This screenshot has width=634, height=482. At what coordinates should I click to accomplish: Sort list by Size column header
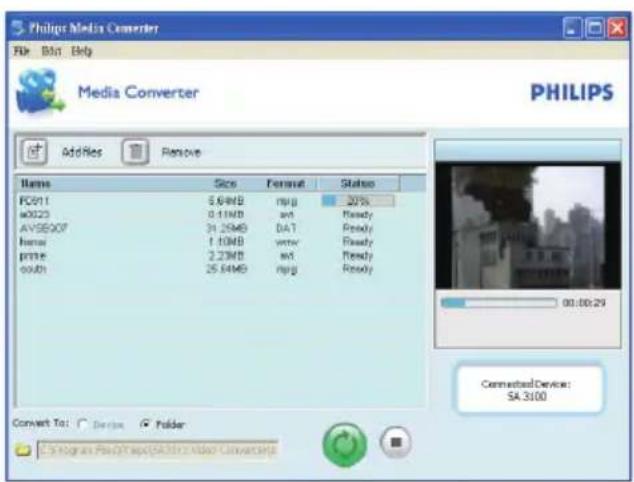click(225, 183)
